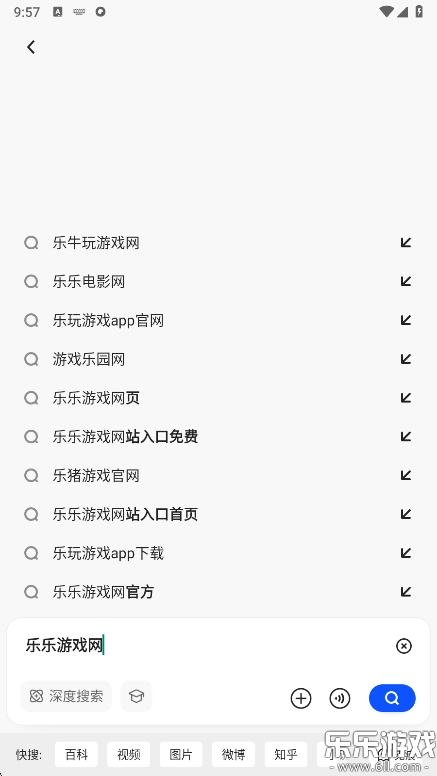Tap the plus circle icon

(x=301, y=698)
